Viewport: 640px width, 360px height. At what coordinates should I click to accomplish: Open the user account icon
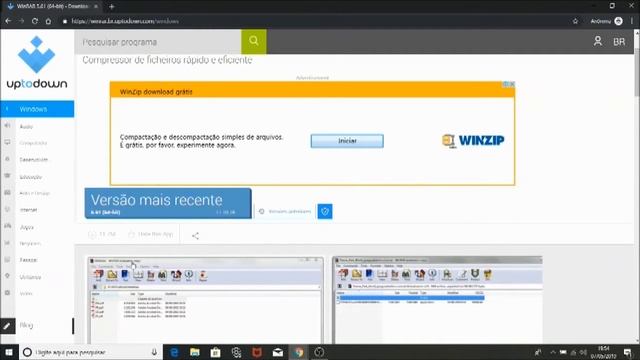(598, 41)
